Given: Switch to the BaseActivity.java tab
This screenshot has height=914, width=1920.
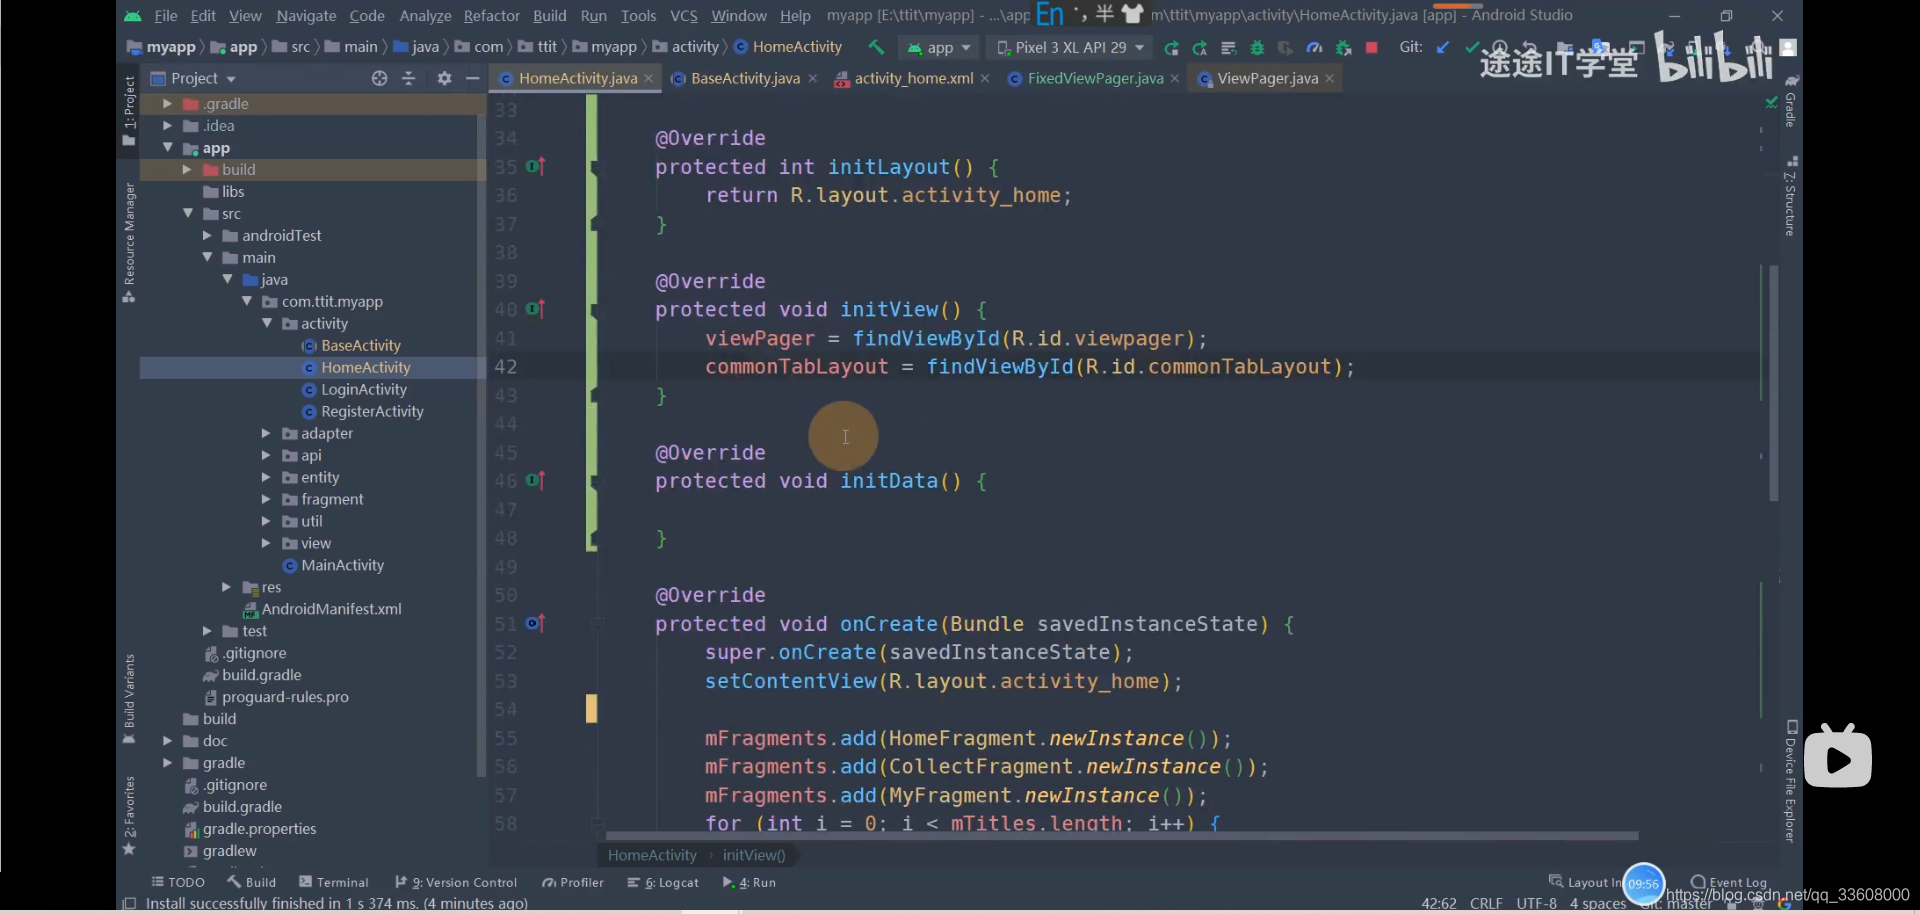Looking at the screenshot, I should (745, 78).
